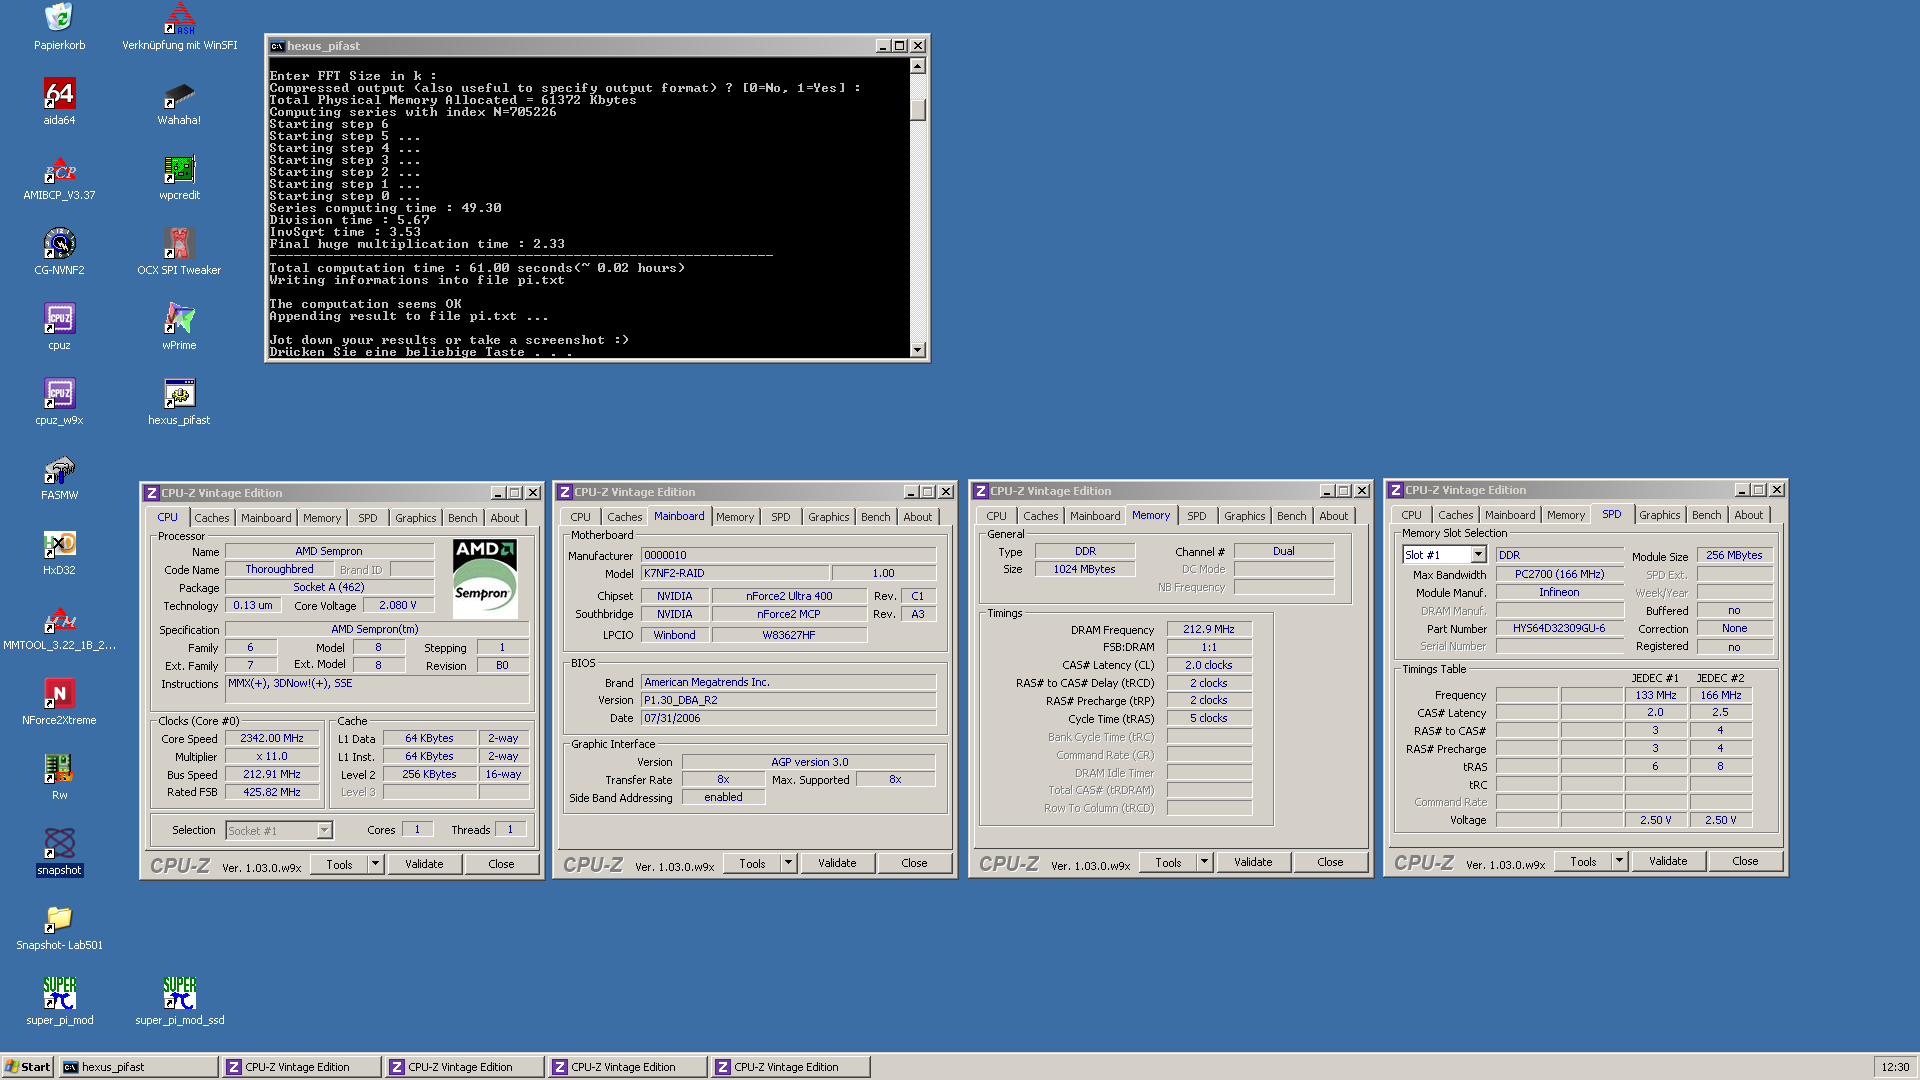Launch the Rw desktop icon
The width and height of the screenshot is (1920, 1080).
[59, 768]
